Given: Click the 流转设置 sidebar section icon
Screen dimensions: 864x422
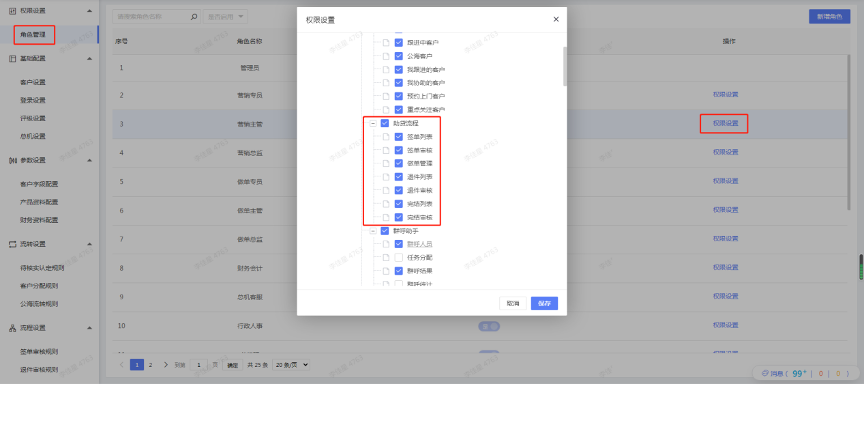Looking at the screenshot, I should [13, 244].
